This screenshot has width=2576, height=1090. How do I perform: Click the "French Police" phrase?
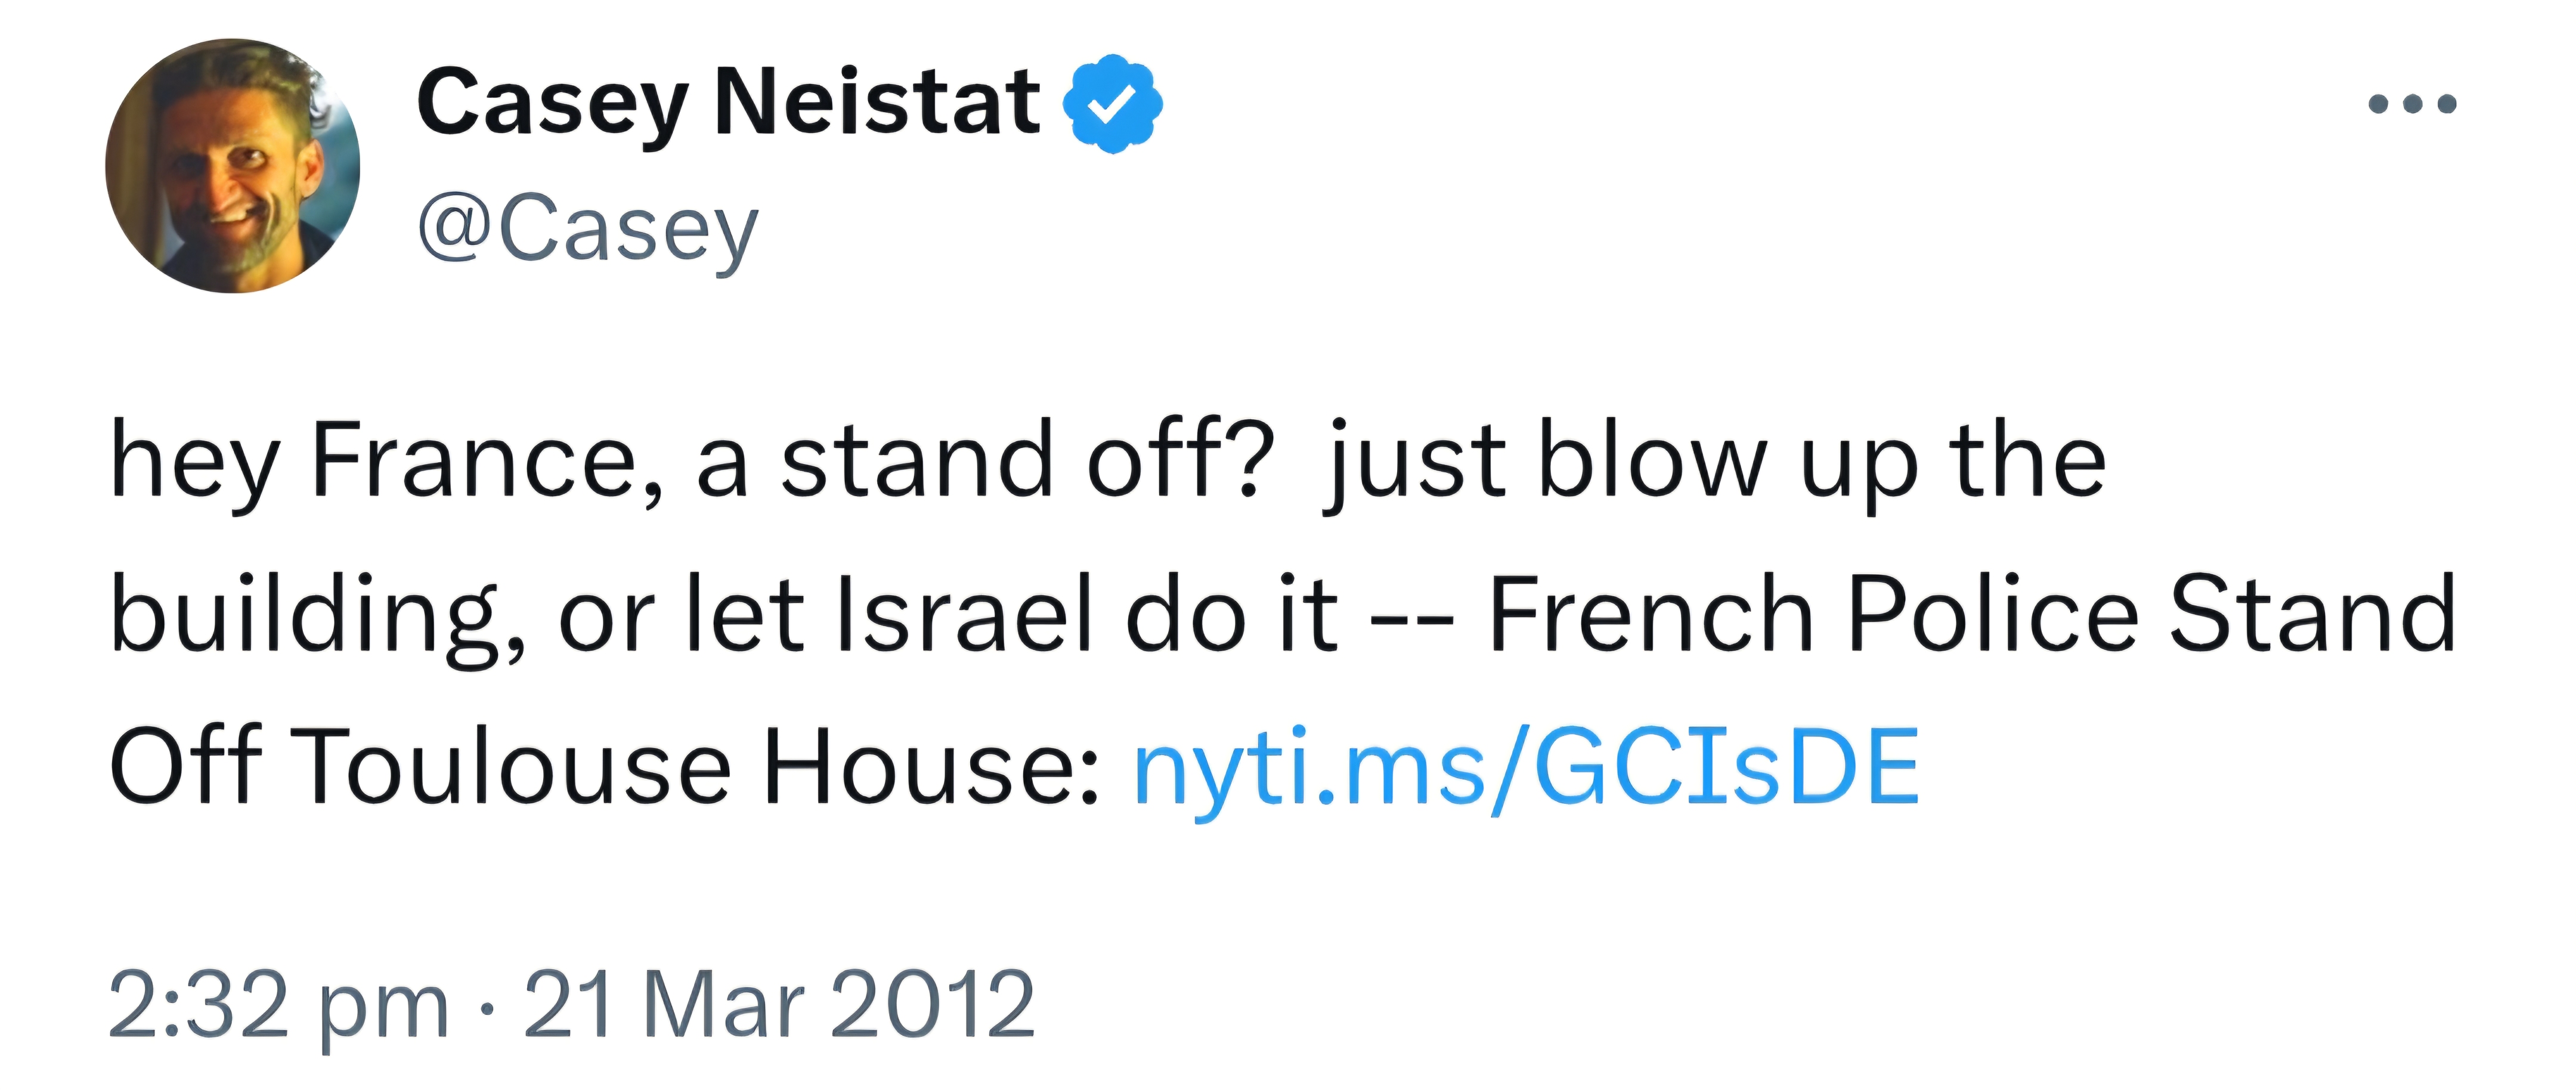coord(1813,614)
